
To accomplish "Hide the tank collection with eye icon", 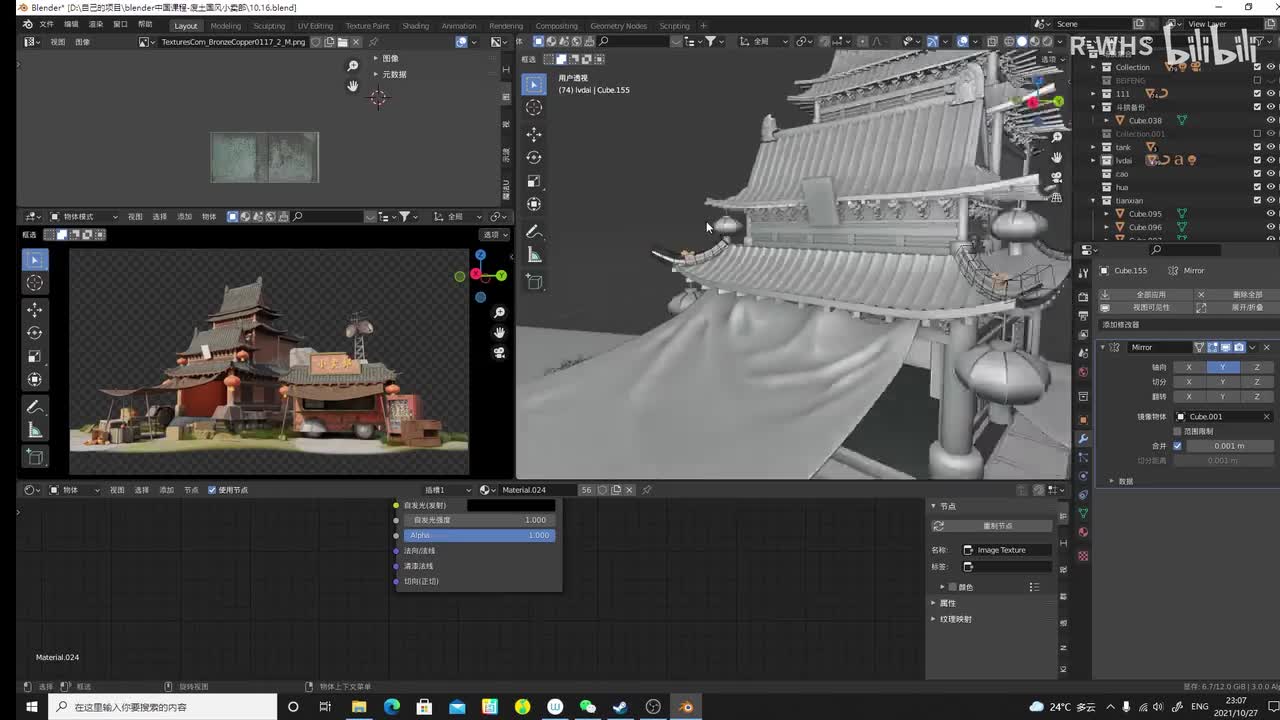I will 1271,147.
